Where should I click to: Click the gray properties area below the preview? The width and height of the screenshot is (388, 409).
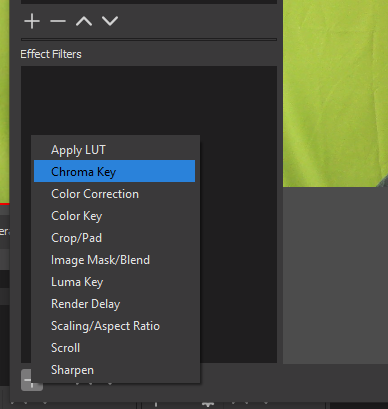(335, 275)
